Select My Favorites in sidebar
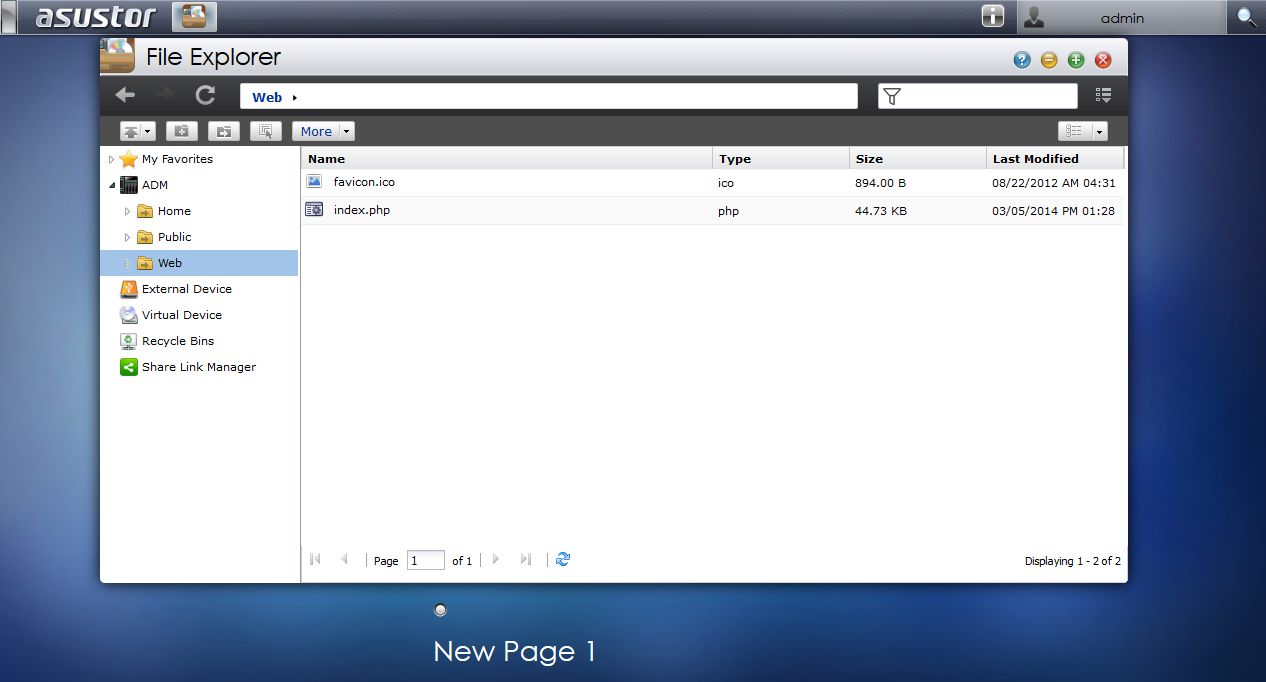The width and height of the screenshot is (1266, 682). click(x=177, y=159)
